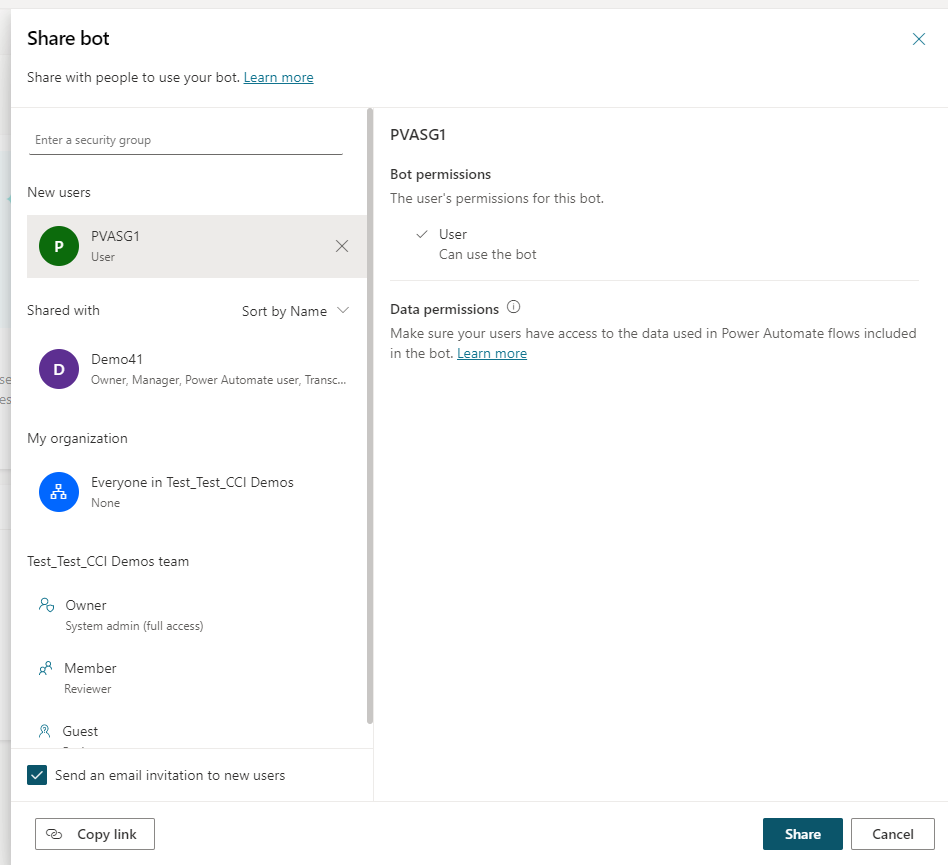Viewport: 948px width, 865px height.
Task: Click the Data permissions info icon
Action: [x=513, y=307]
